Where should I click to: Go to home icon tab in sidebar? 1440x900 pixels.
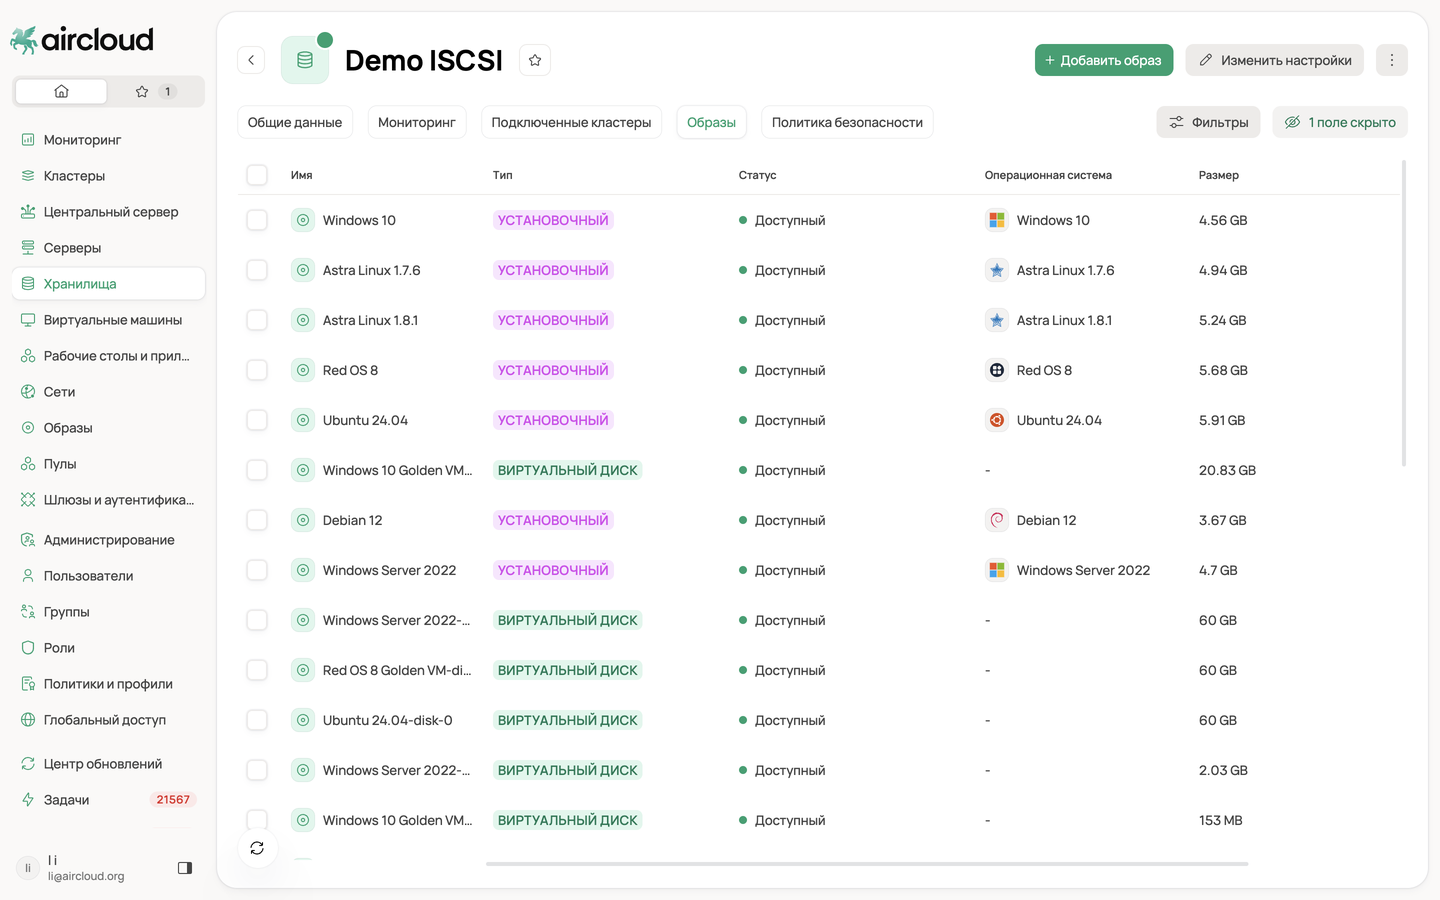(61, 91)
